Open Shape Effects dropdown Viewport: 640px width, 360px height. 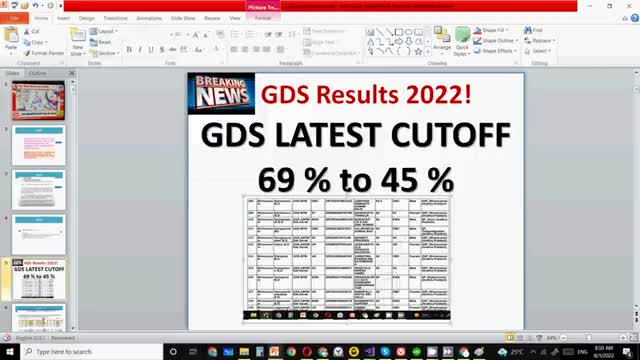[x=495, y=51]
